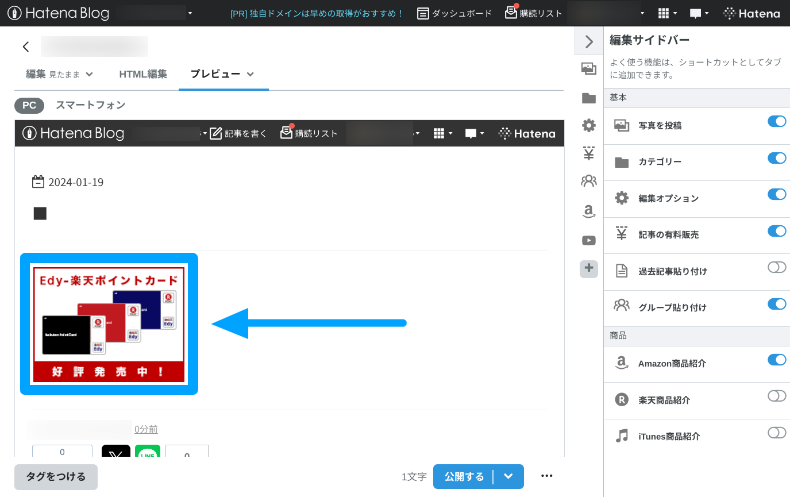The image size is (790, 498).
Task: Click the 公開する button
Action: pos(464,476)
